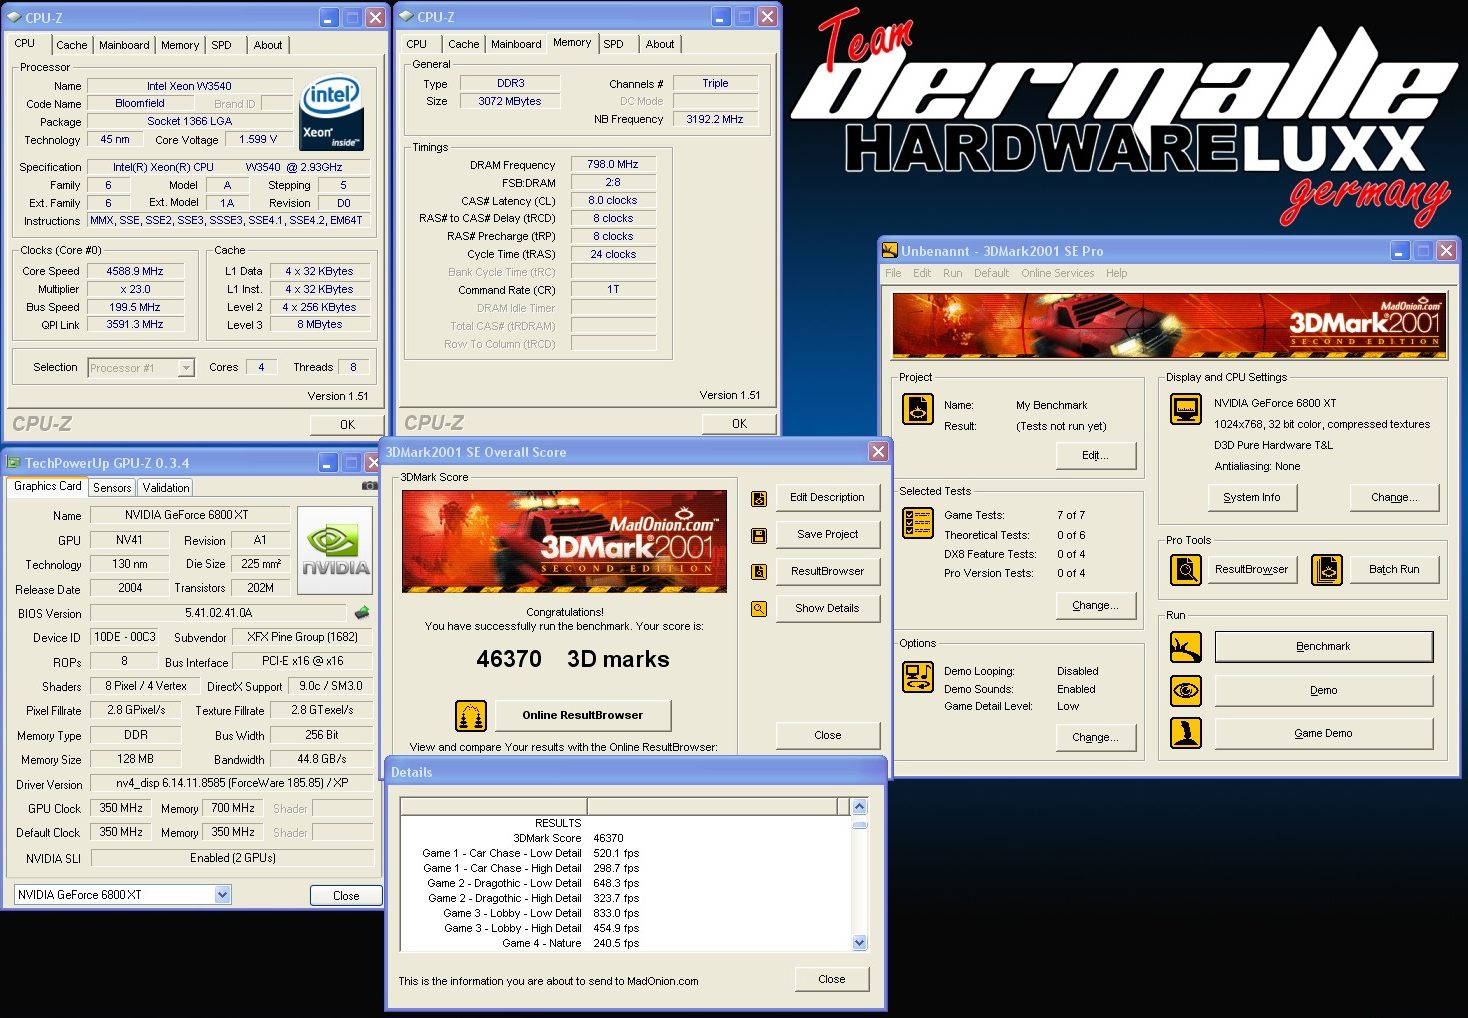This screenshot has width=1468, height=1018.
Task: Click the Save Project button
Action: pos(827,534)
